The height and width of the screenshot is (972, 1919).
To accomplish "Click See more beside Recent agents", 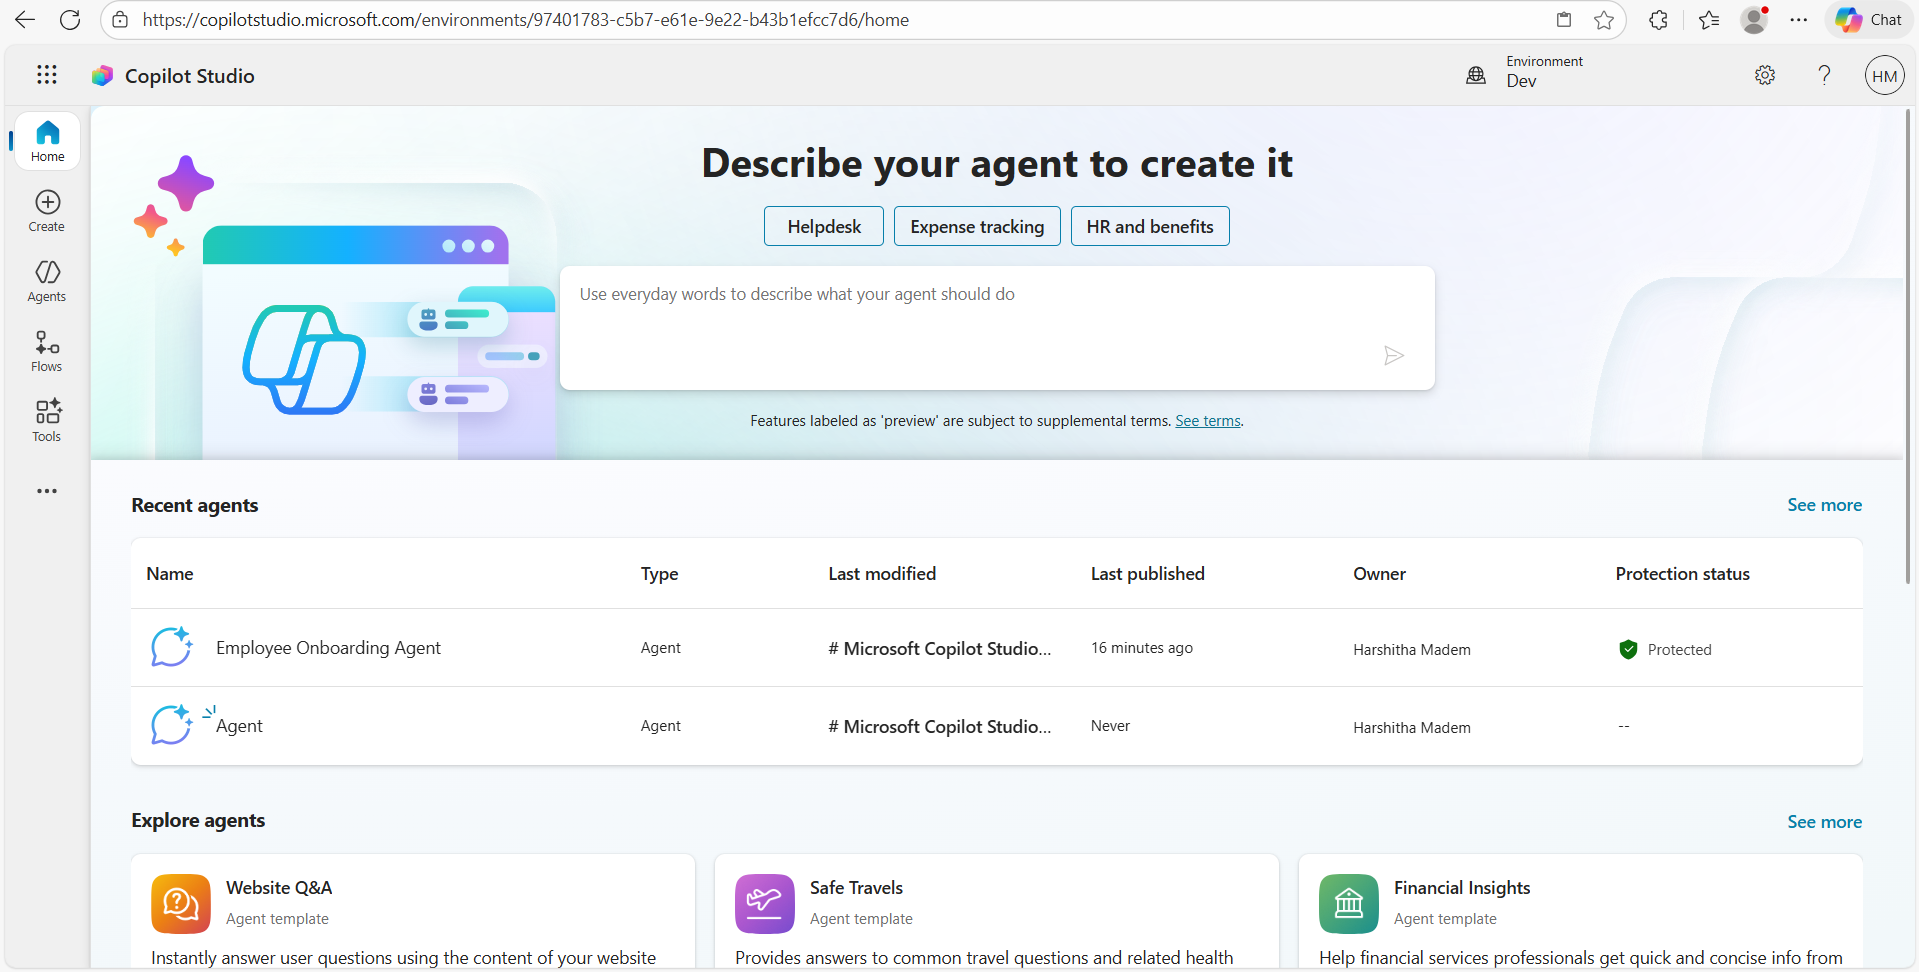I will (x=1823, y=505).
